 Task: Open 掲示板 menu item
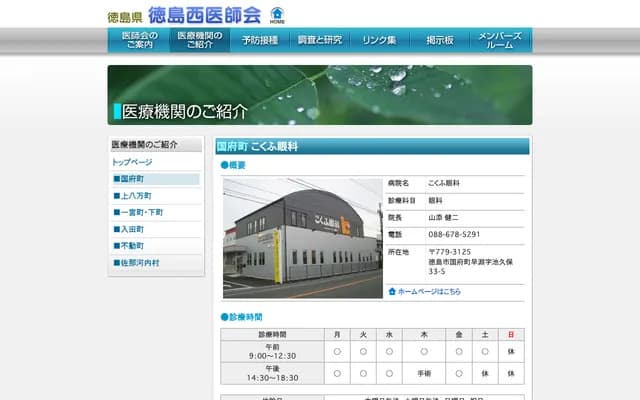(x=440, y=40)
